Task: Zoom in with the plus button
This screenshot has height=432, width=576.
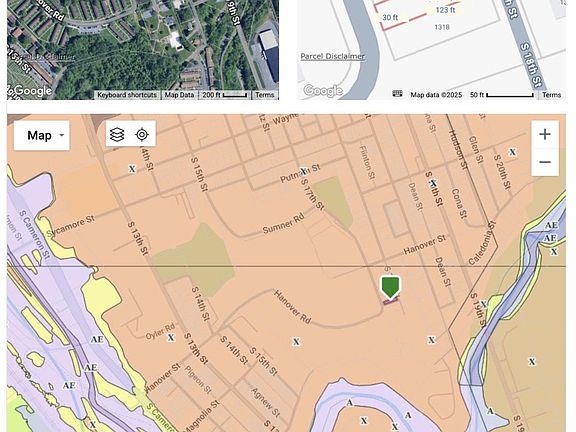Action: click(545, 134)
